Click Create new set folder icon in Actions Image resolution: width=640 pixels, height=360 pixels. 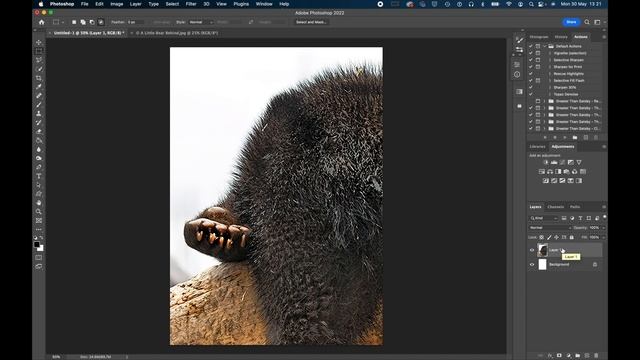point(575,138)
